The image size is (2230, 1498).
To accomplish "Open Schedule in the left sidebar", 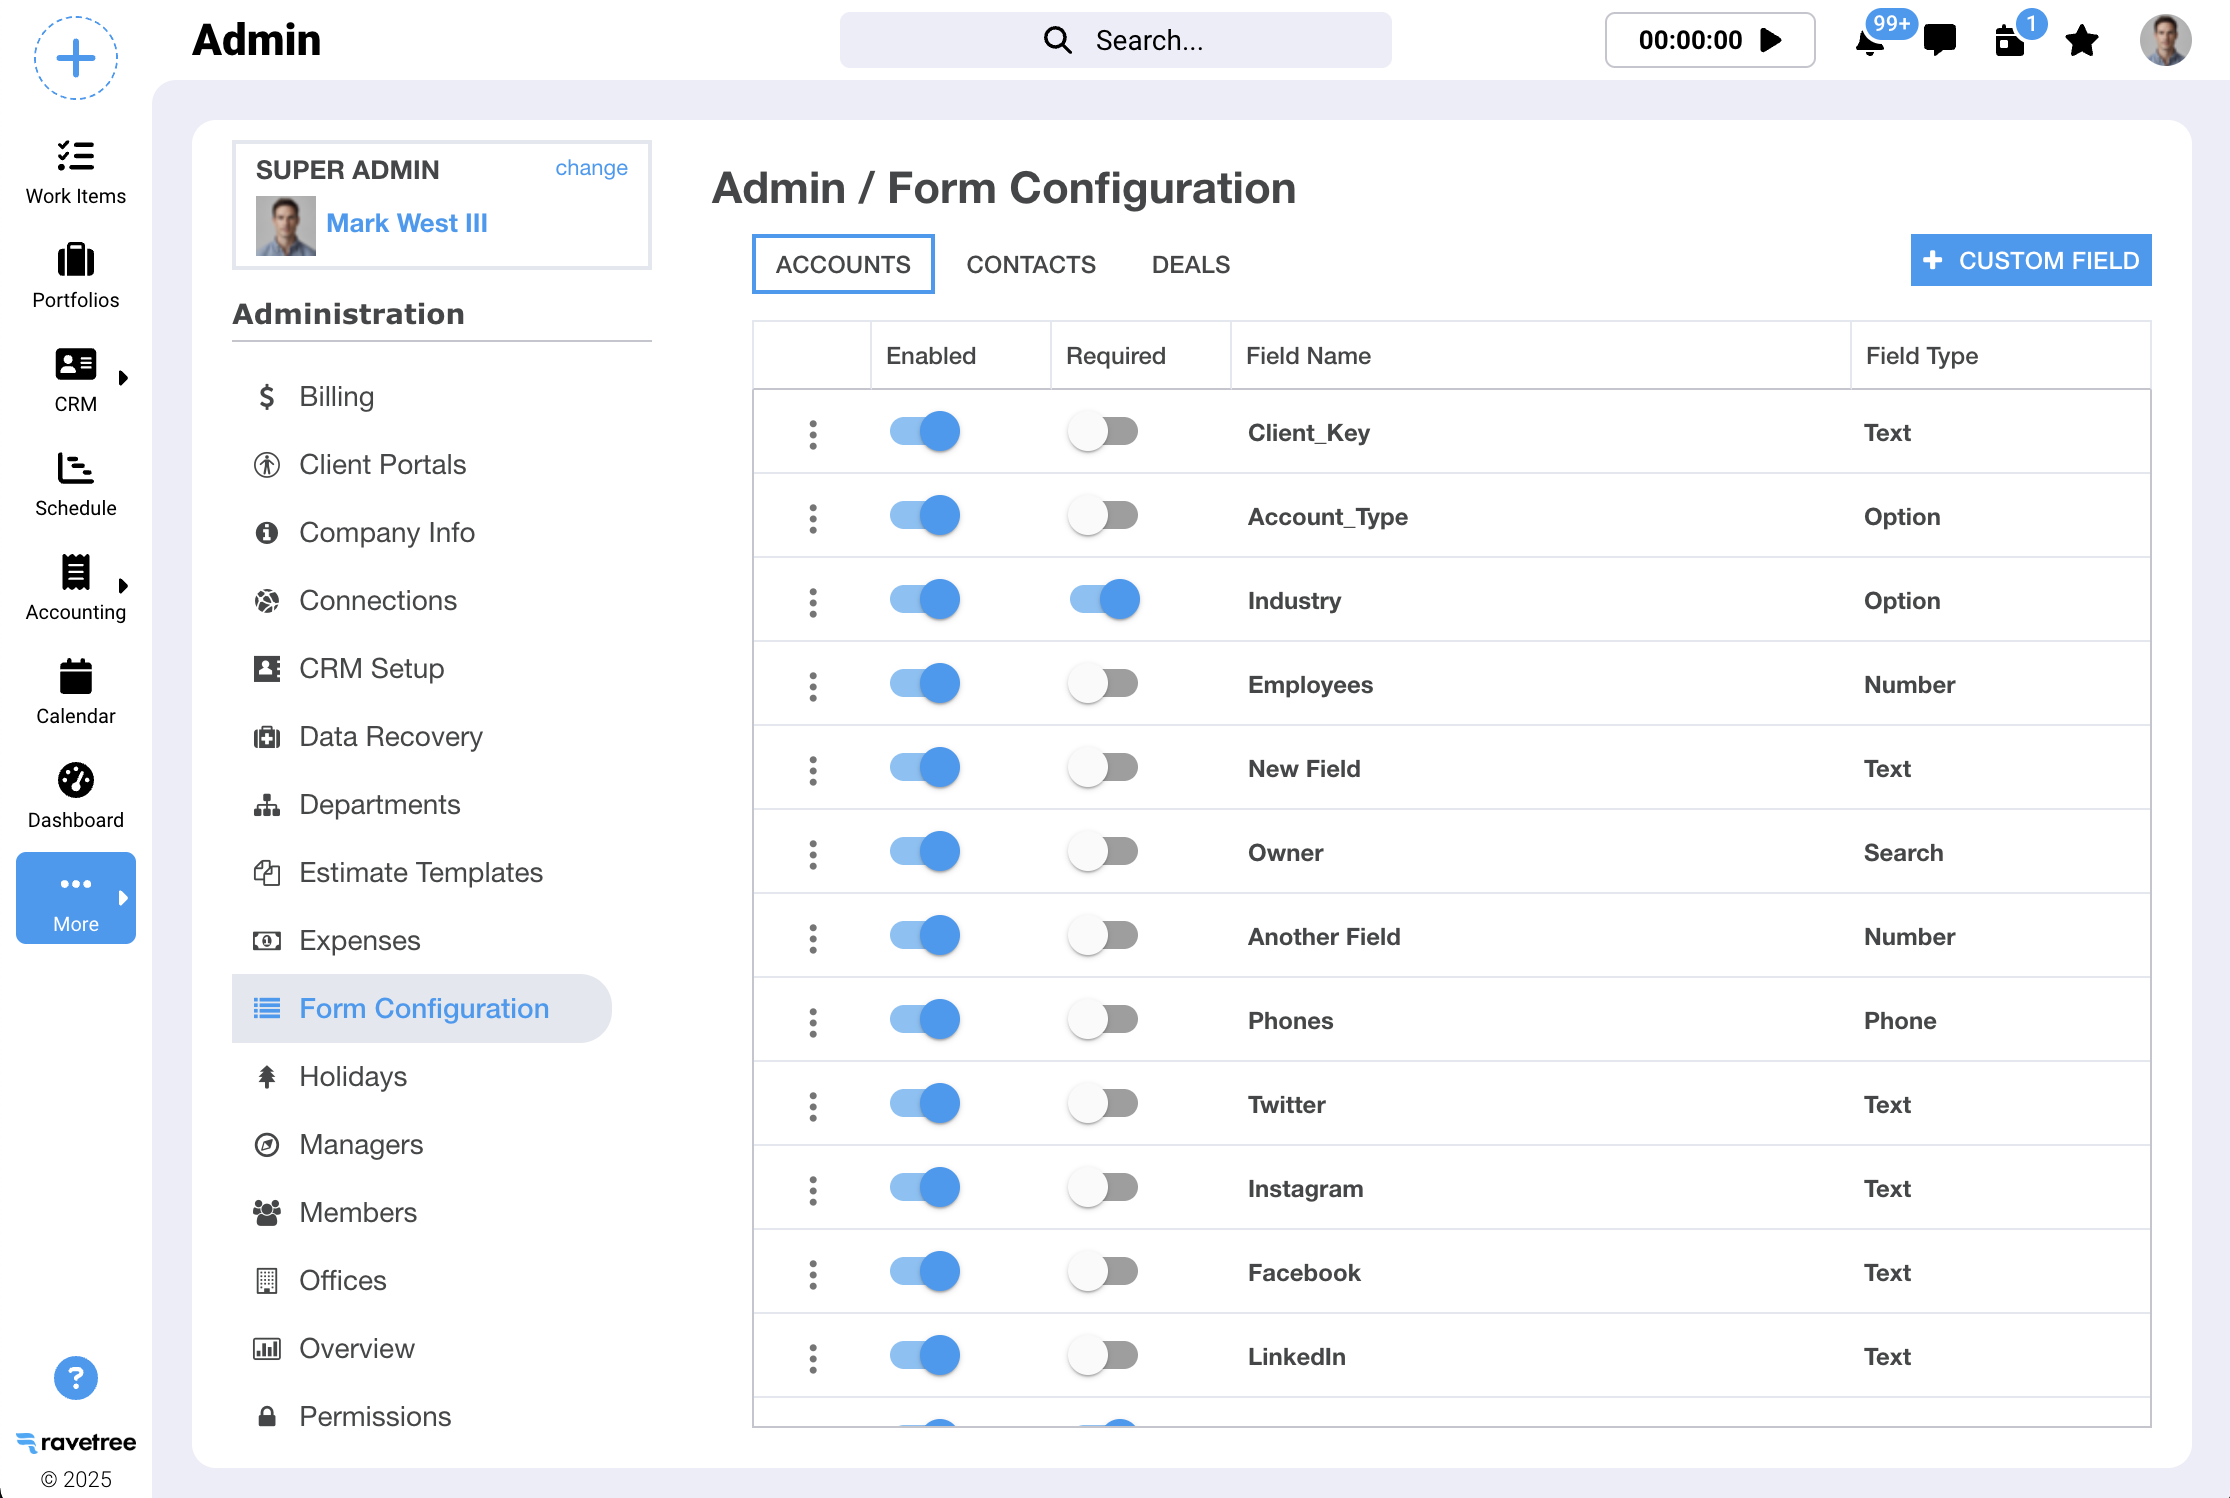I will click(x=76, y=469).
